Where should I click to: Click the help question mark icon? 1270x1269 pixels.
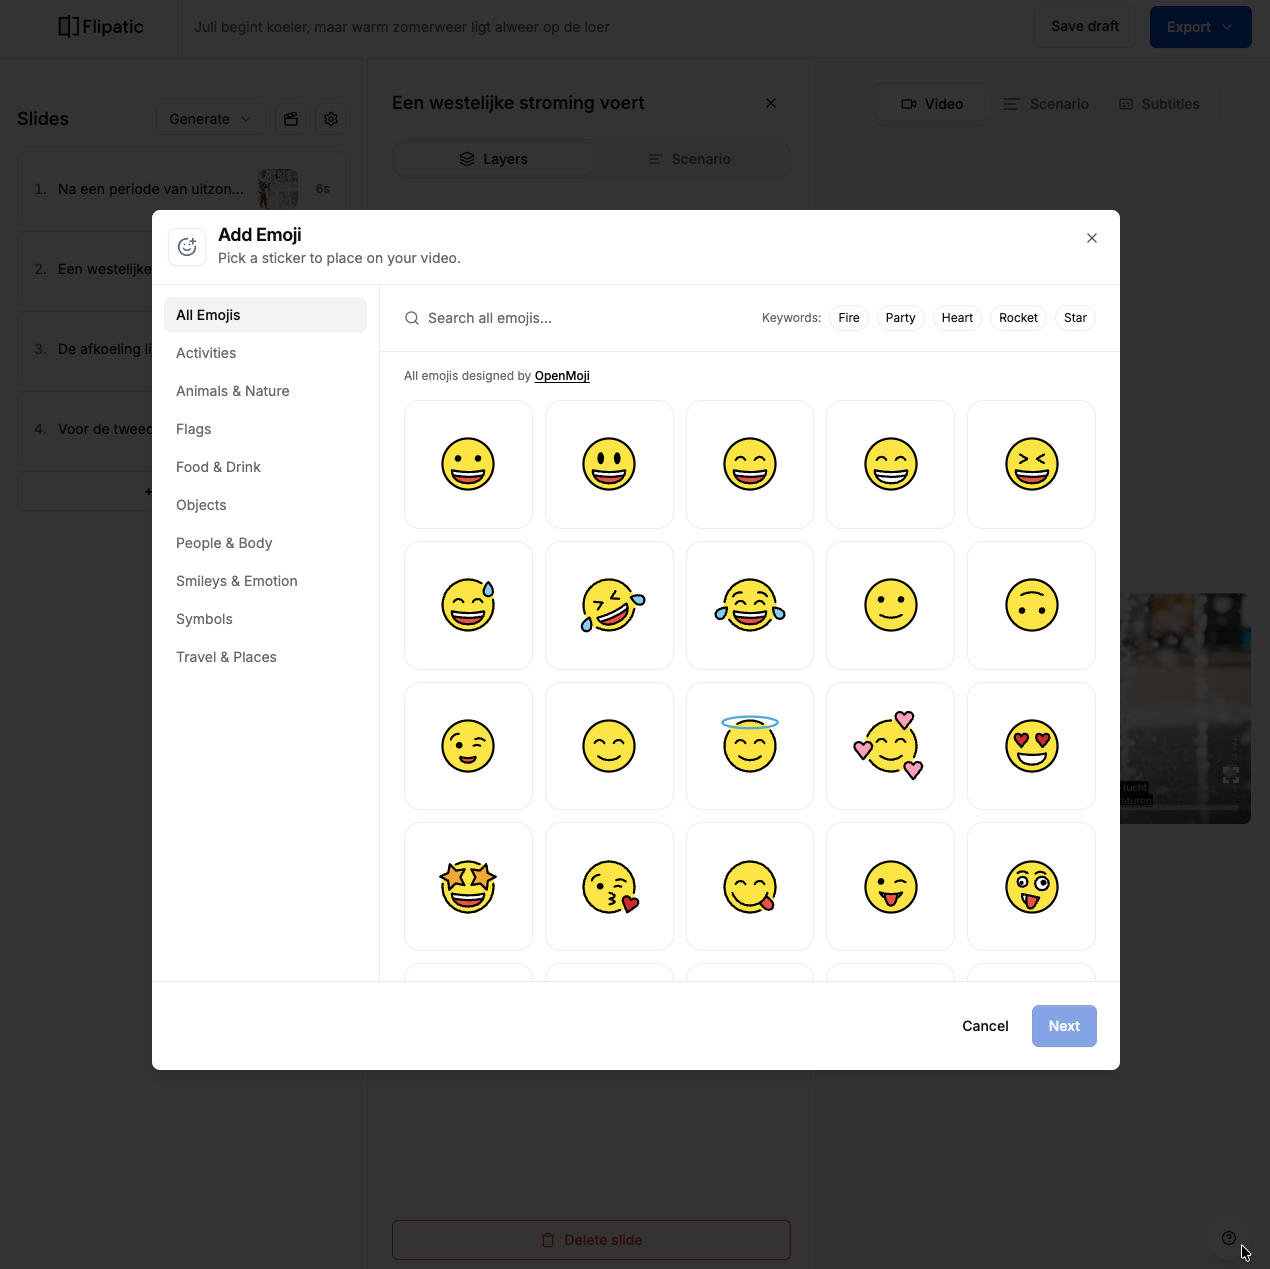point(1229,1238)
